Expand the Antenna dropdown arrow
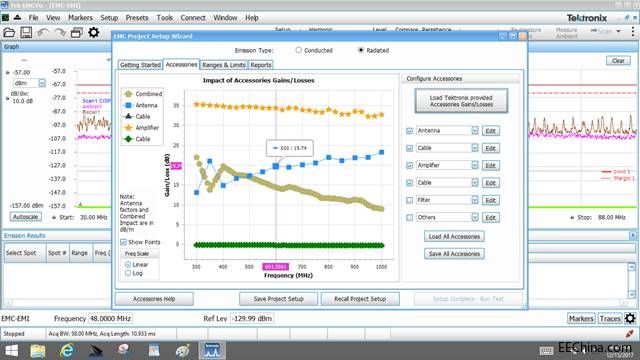The image size is (640, 360). tap(475, 131)
